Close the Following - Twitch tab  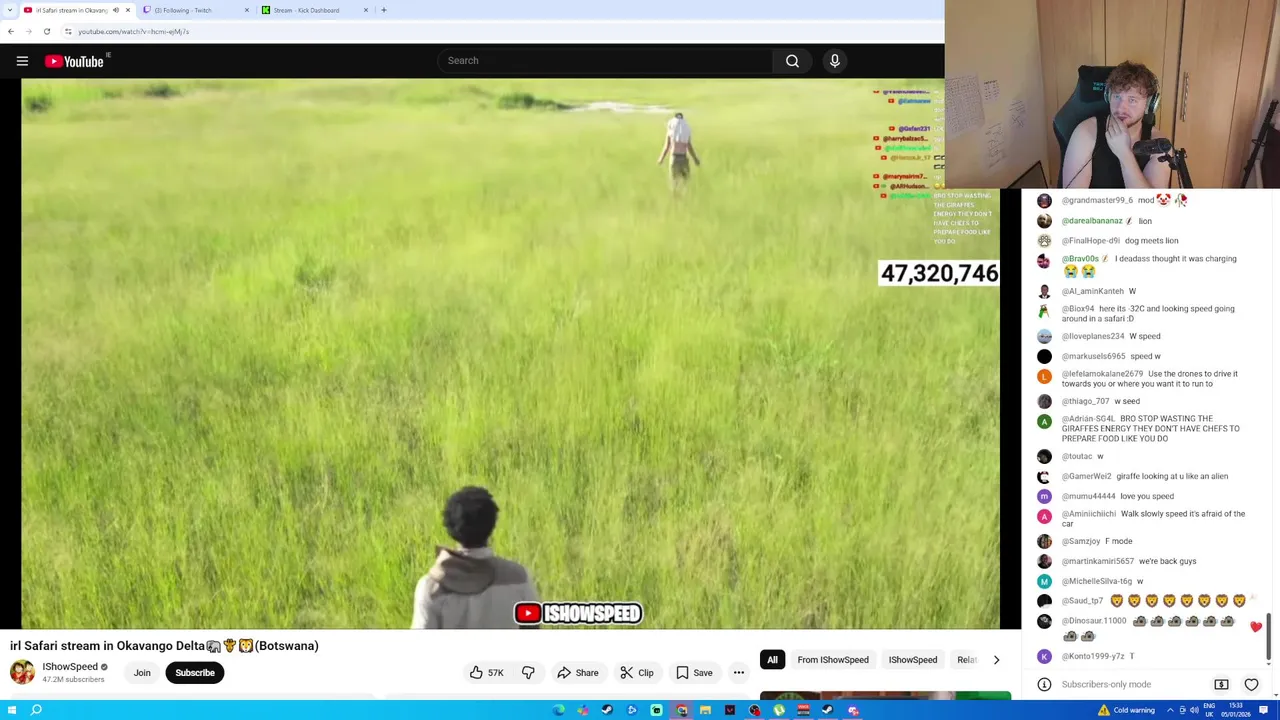click(x=246, y=10)
